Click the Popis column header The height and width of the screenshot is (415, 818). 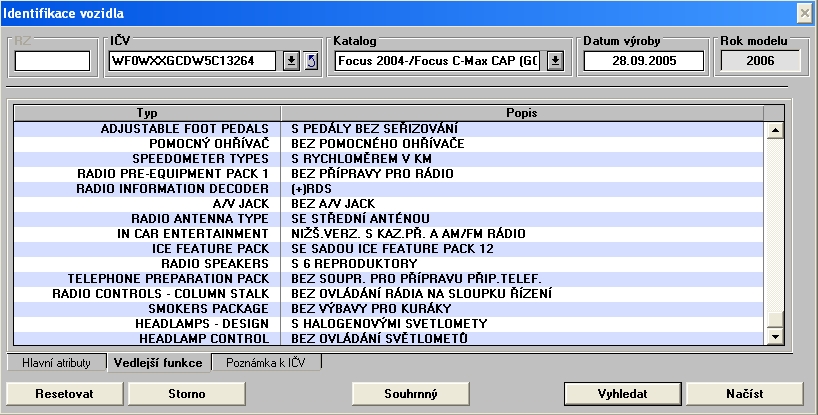(522, 113)
